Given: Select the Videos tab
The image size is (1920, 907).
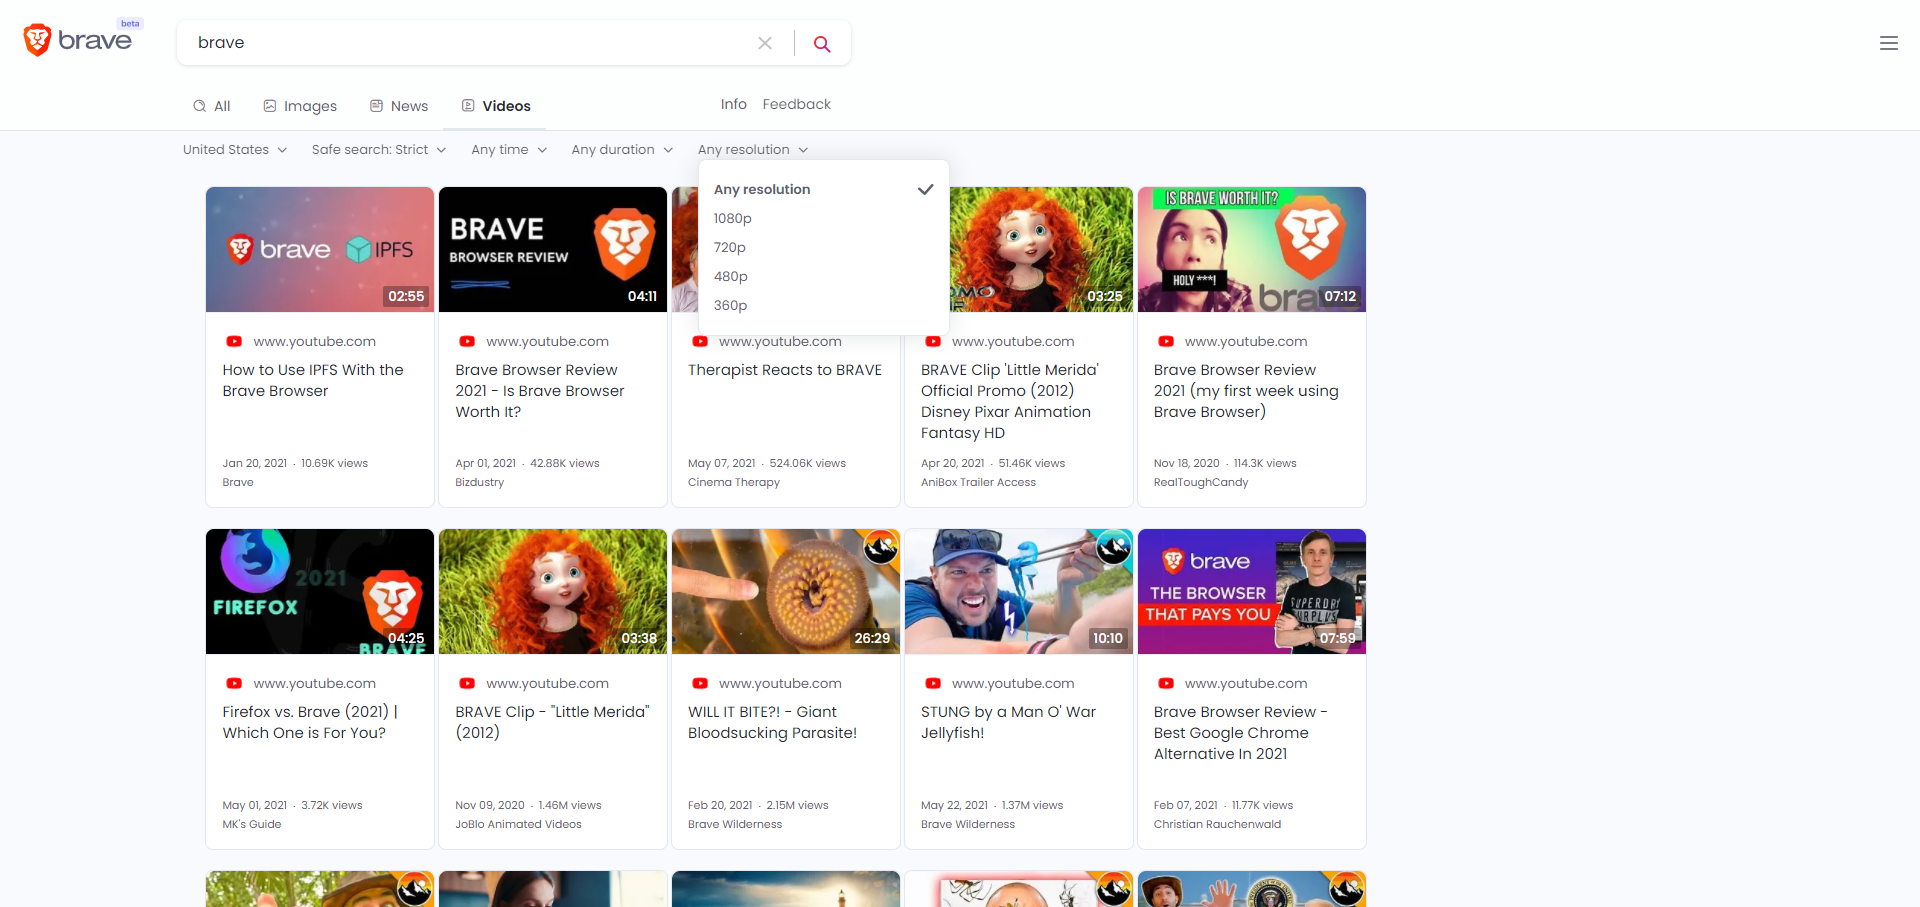Looking at the screenshot, I should 496,106.
